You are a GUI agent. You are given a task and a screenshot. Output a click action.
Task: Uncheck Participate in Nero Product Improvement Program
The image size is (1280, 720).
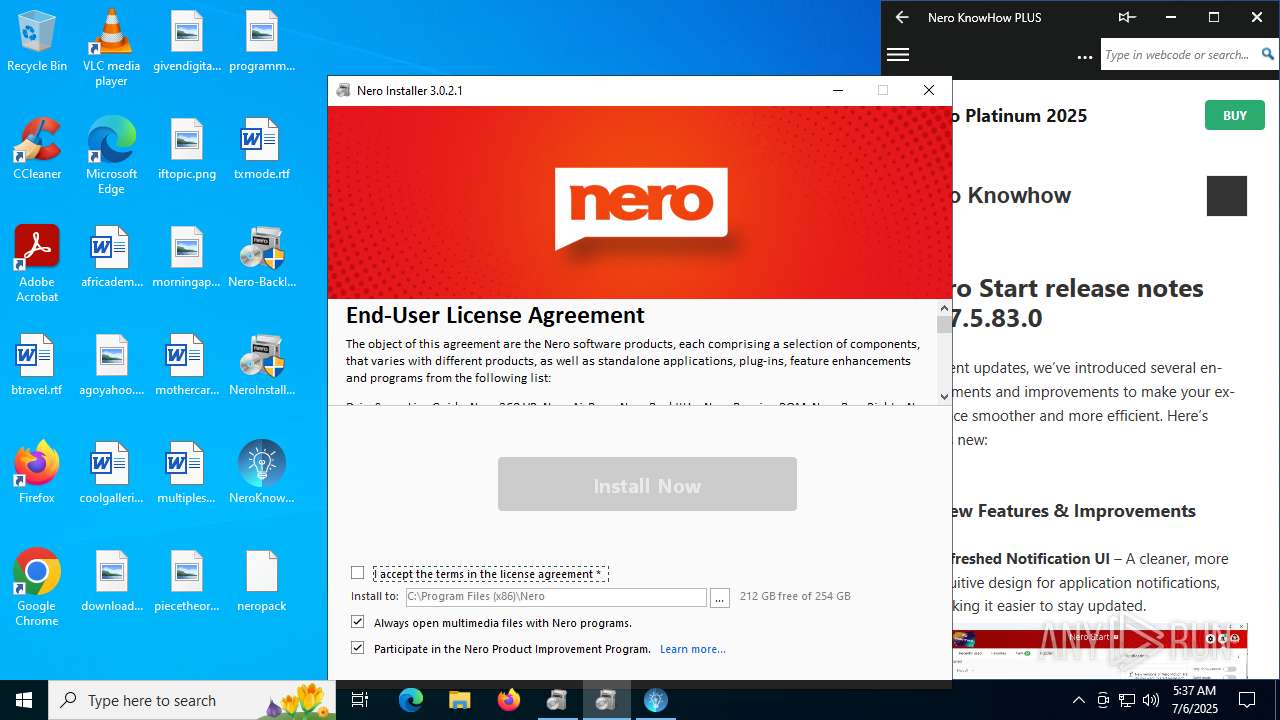(x=357, y=648)
